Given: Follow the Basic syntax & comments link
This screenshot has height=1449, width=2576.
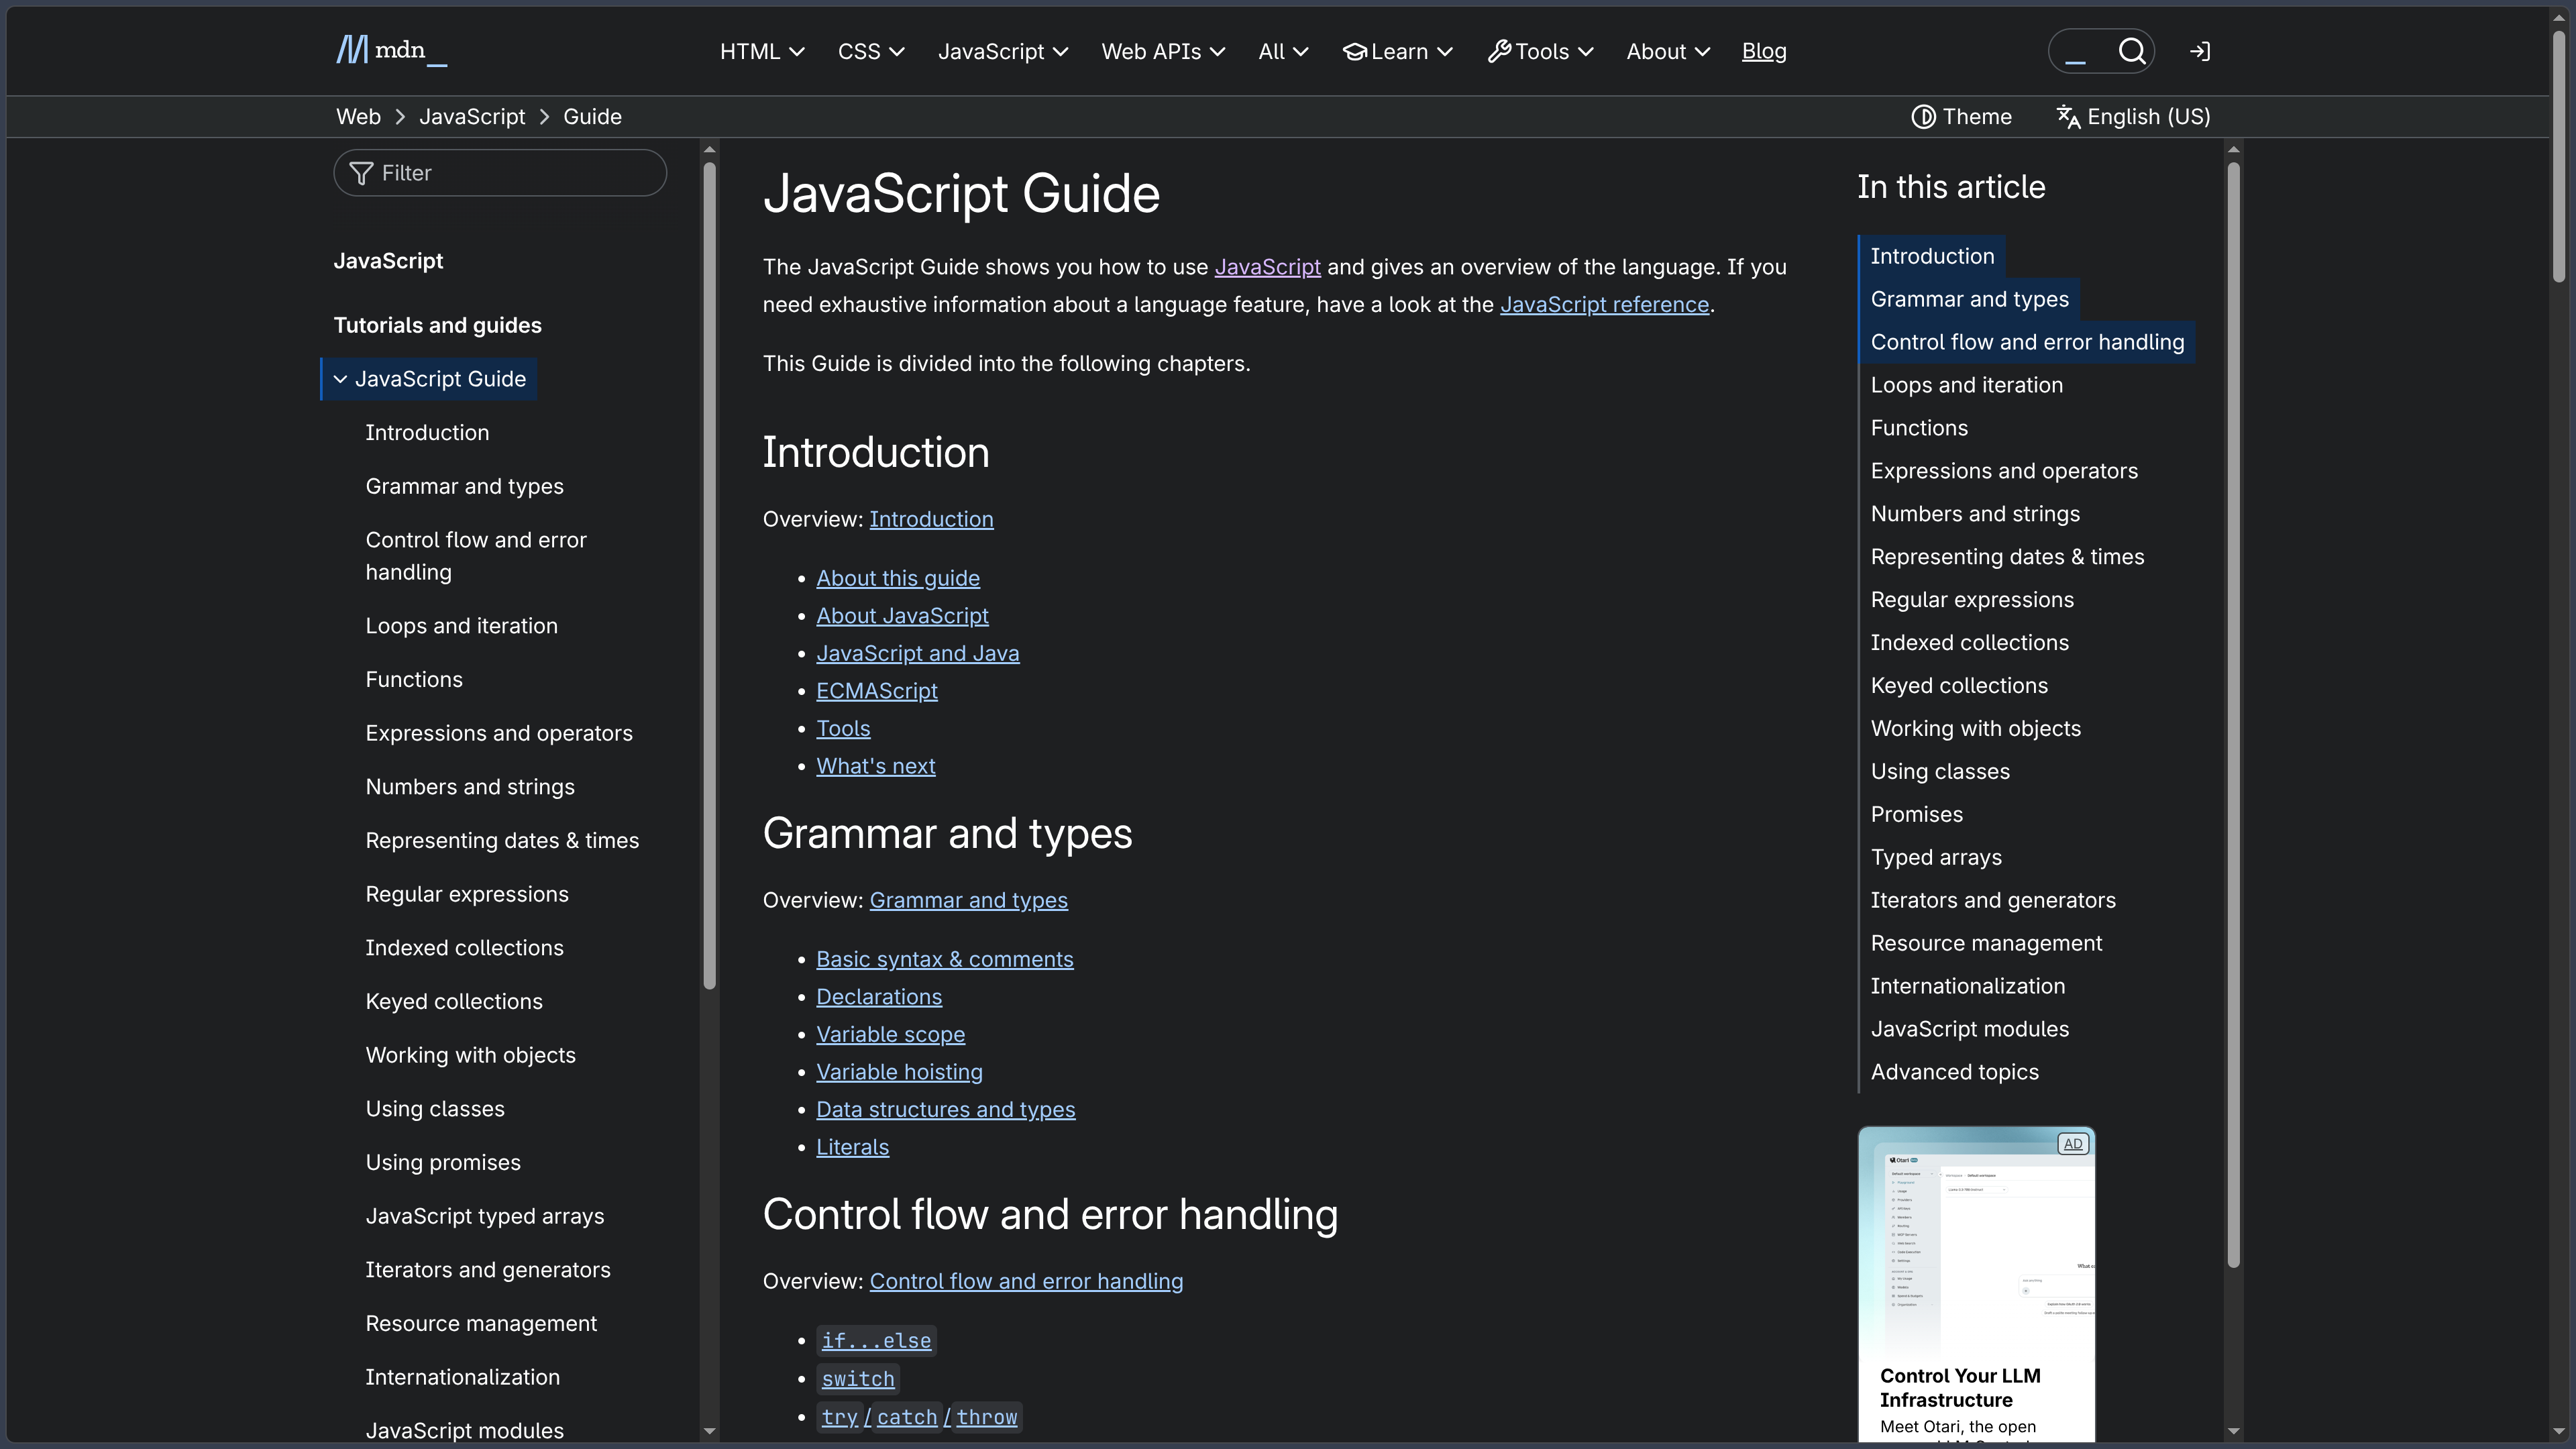Looking at the screenshot, I should (x=945, y=959).
